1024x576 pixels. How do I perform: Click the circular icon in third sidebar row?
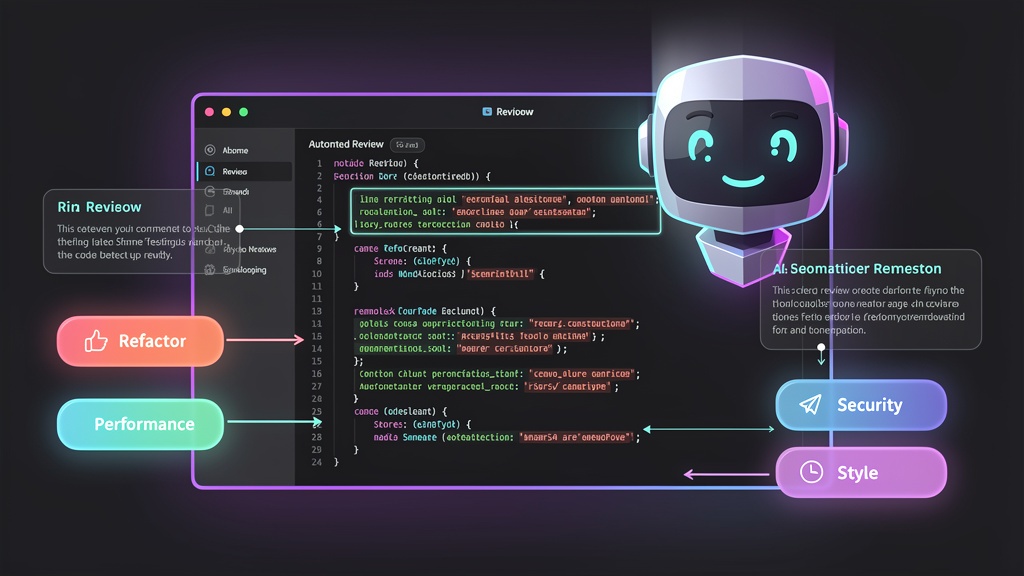pos(210,191)
